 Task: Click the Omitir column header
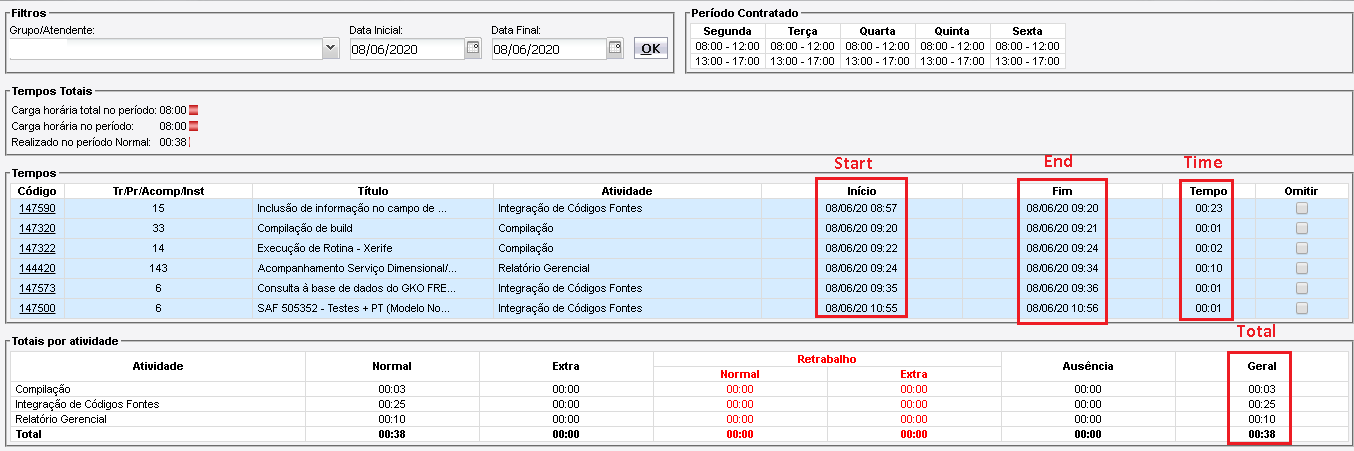(x=1301, y=190)
